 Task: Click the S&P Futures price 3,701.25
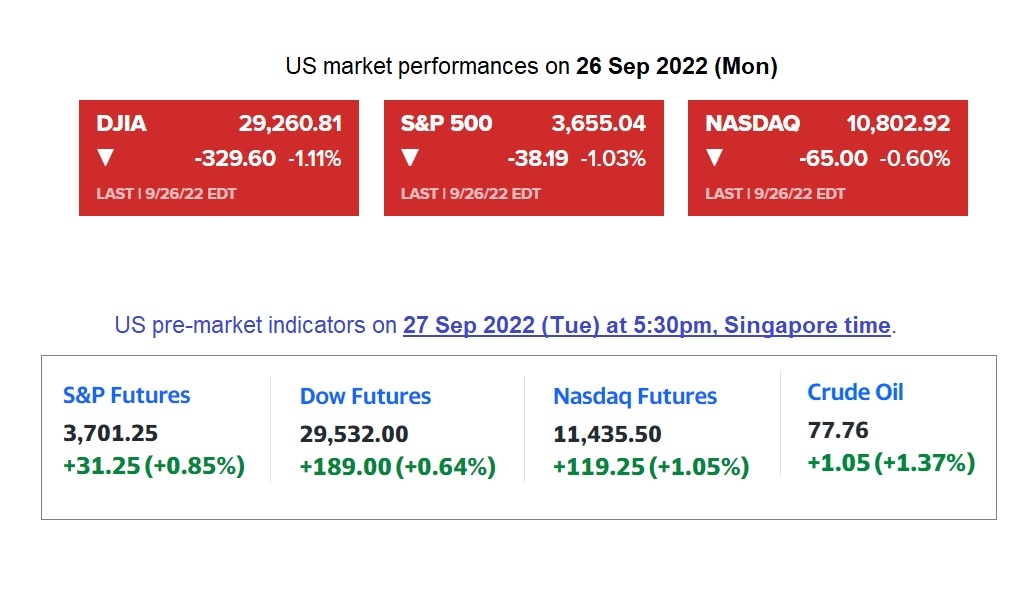click(x=110, y=433)
